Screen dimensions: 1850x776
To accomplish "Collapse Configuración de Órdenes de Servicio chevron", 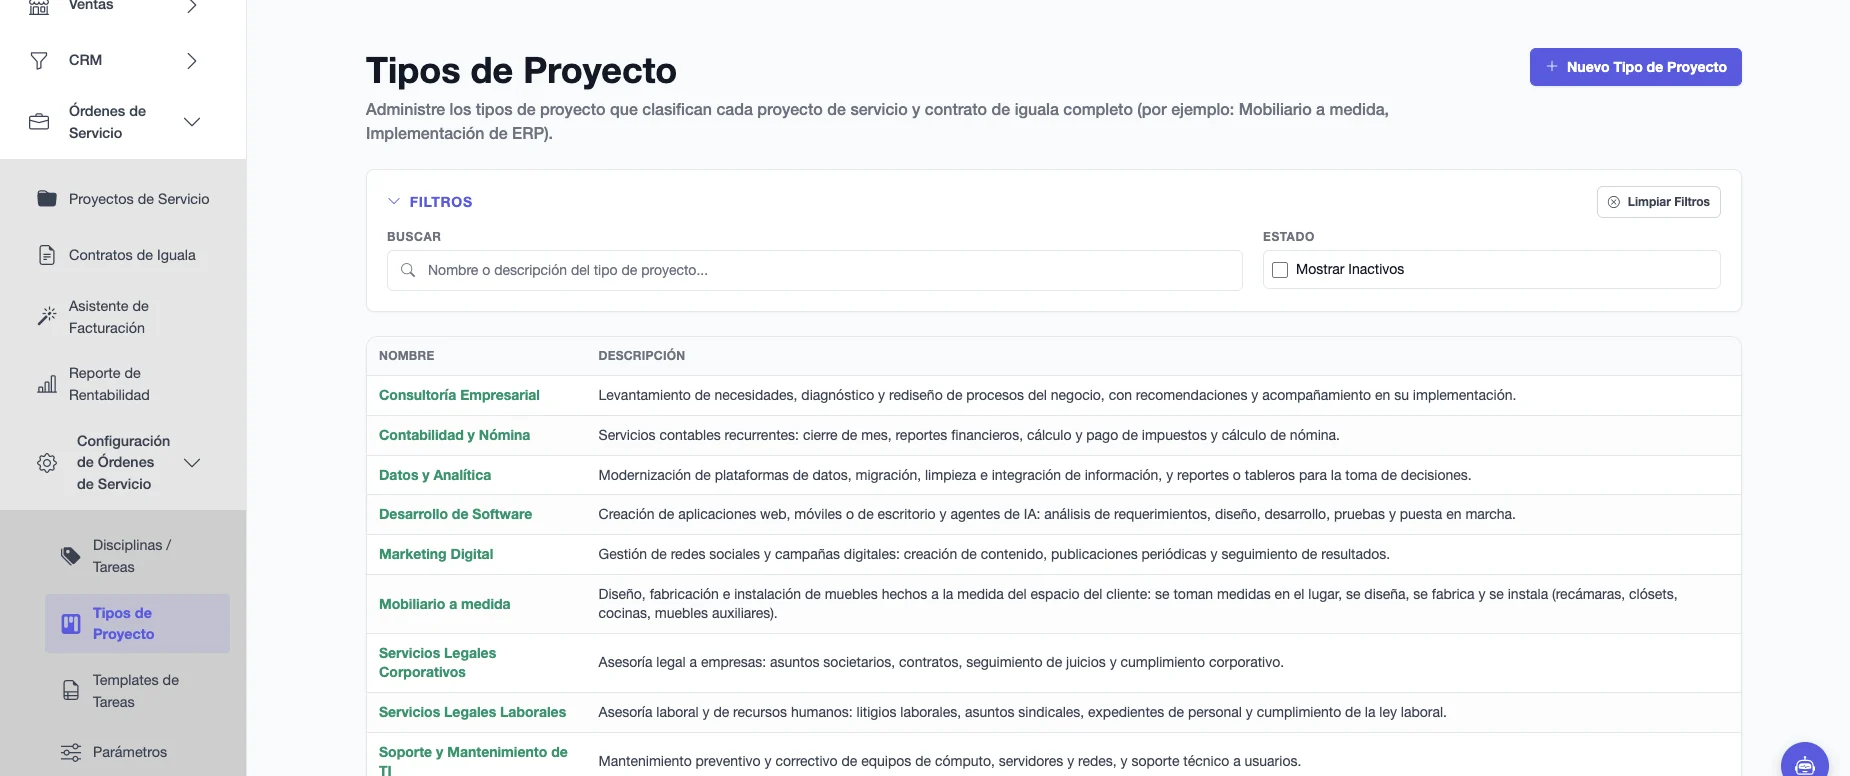I will [192, 463].
